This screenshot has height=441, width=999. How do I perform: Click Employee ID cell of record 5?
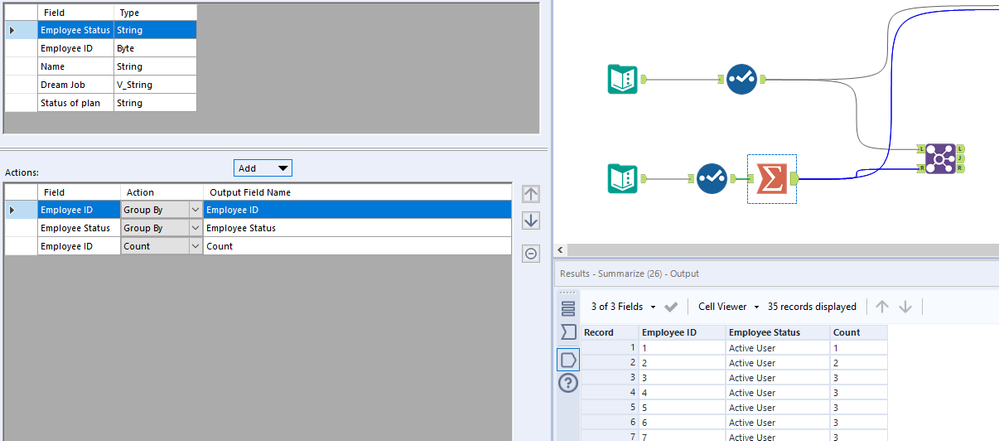tap(682, 408)
